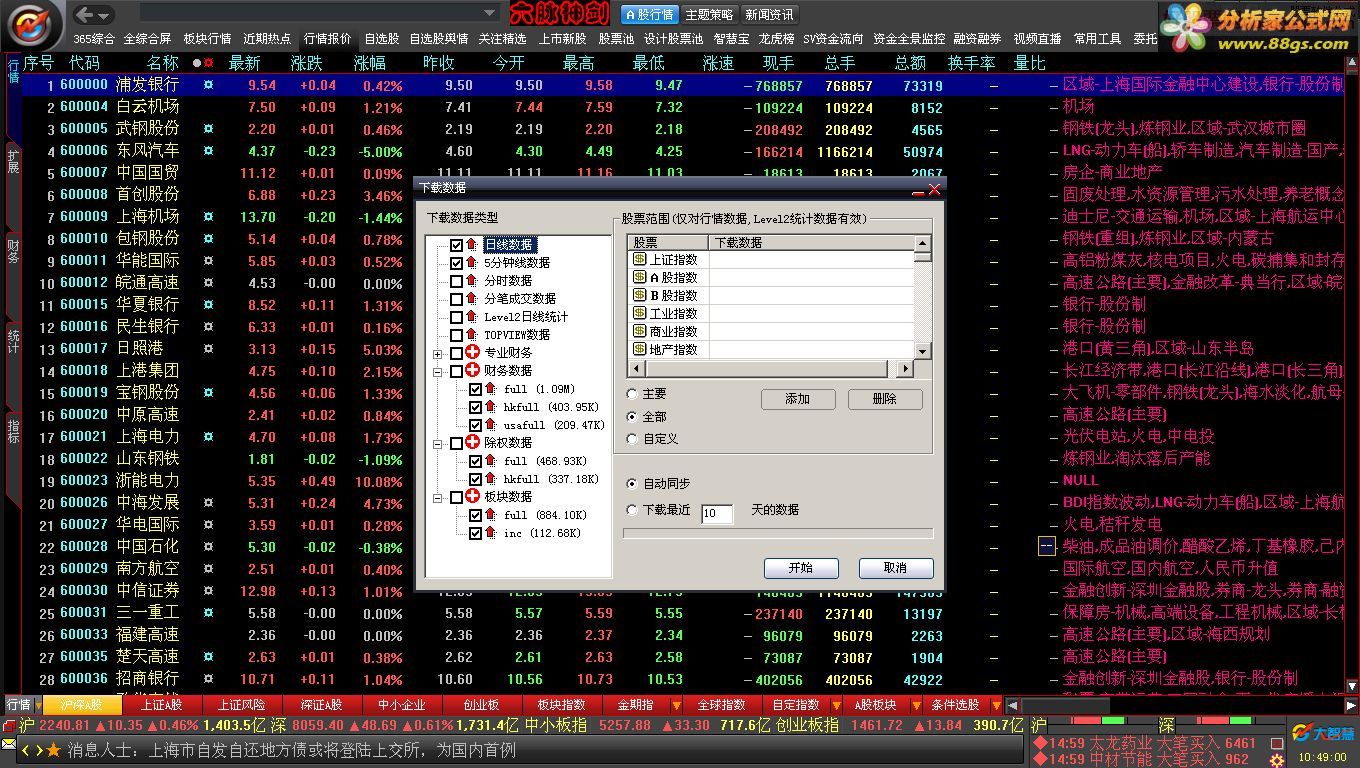Image resolution: width=1360 pixels, height=768 pixels.
Task: Check the 日线数据 checkbox
Action: (x=457, y=245)
